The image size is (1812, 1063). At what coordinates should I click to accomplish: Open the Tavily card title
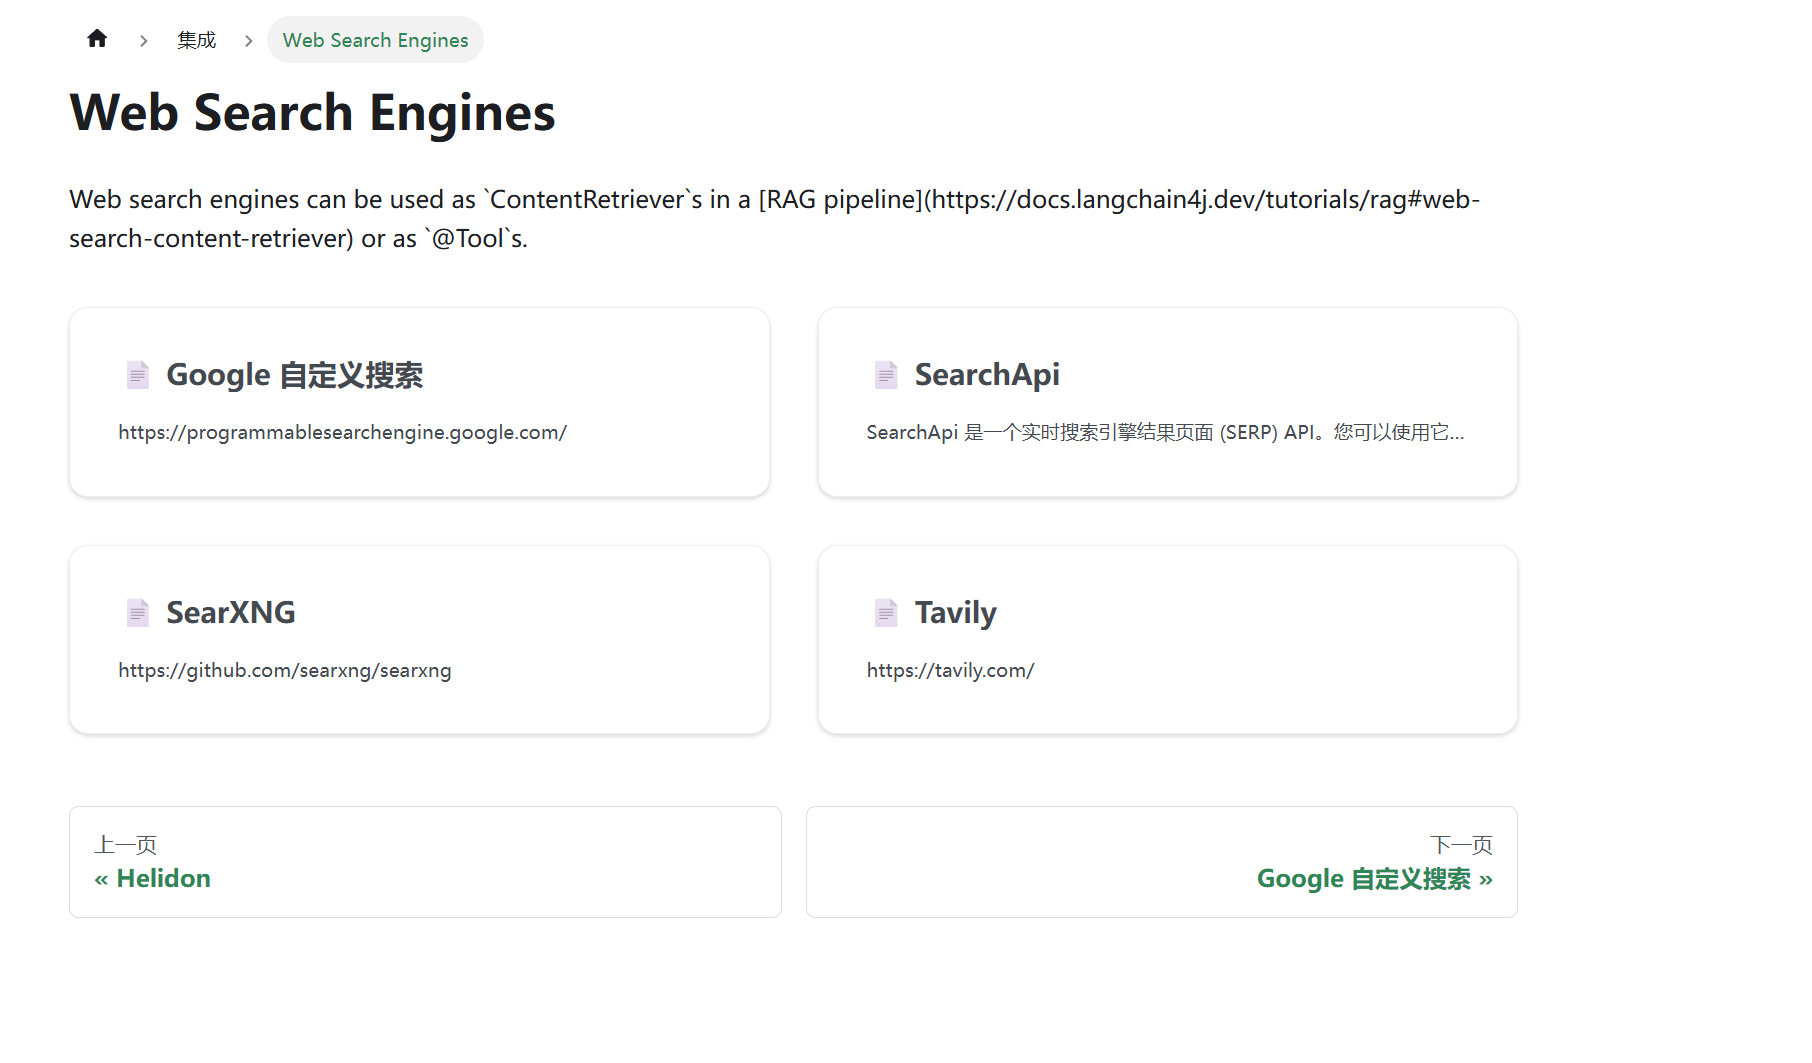pos(956,613)
